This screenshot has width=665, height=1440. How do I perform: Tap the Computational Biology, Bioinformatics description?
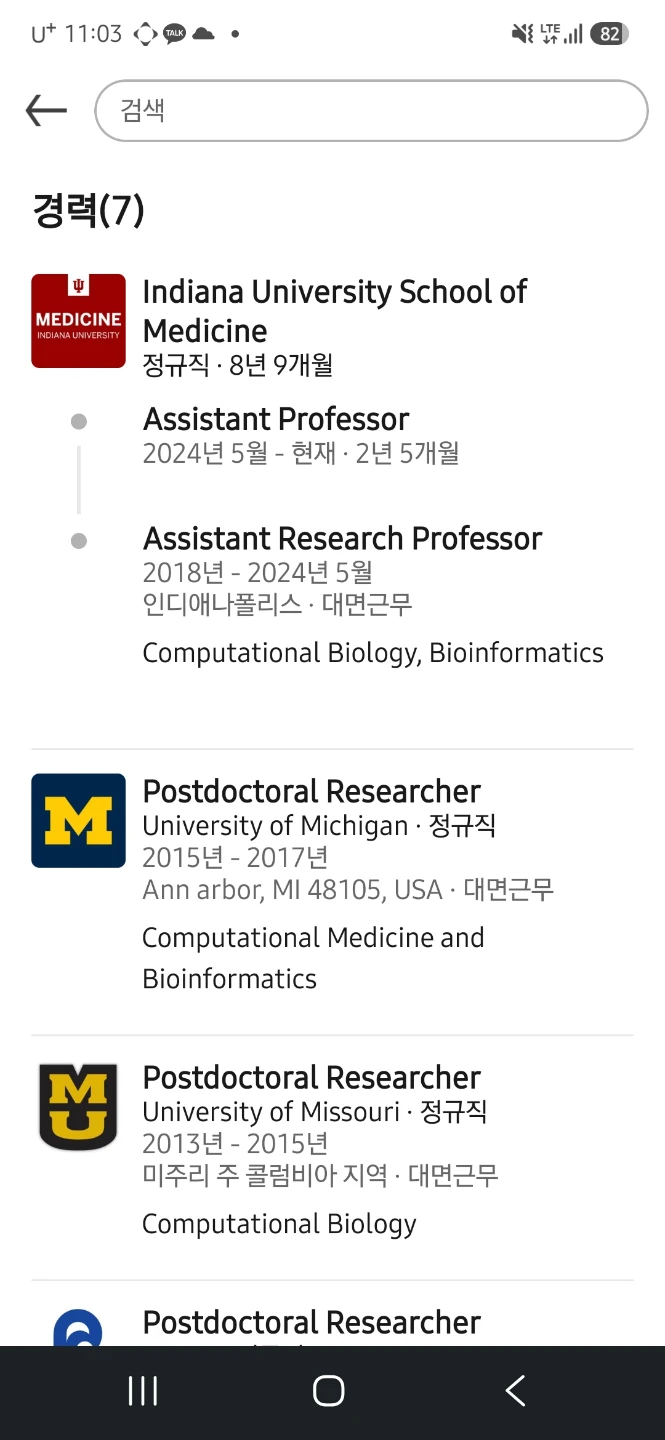pyautogui.click(x=373, y=653)
